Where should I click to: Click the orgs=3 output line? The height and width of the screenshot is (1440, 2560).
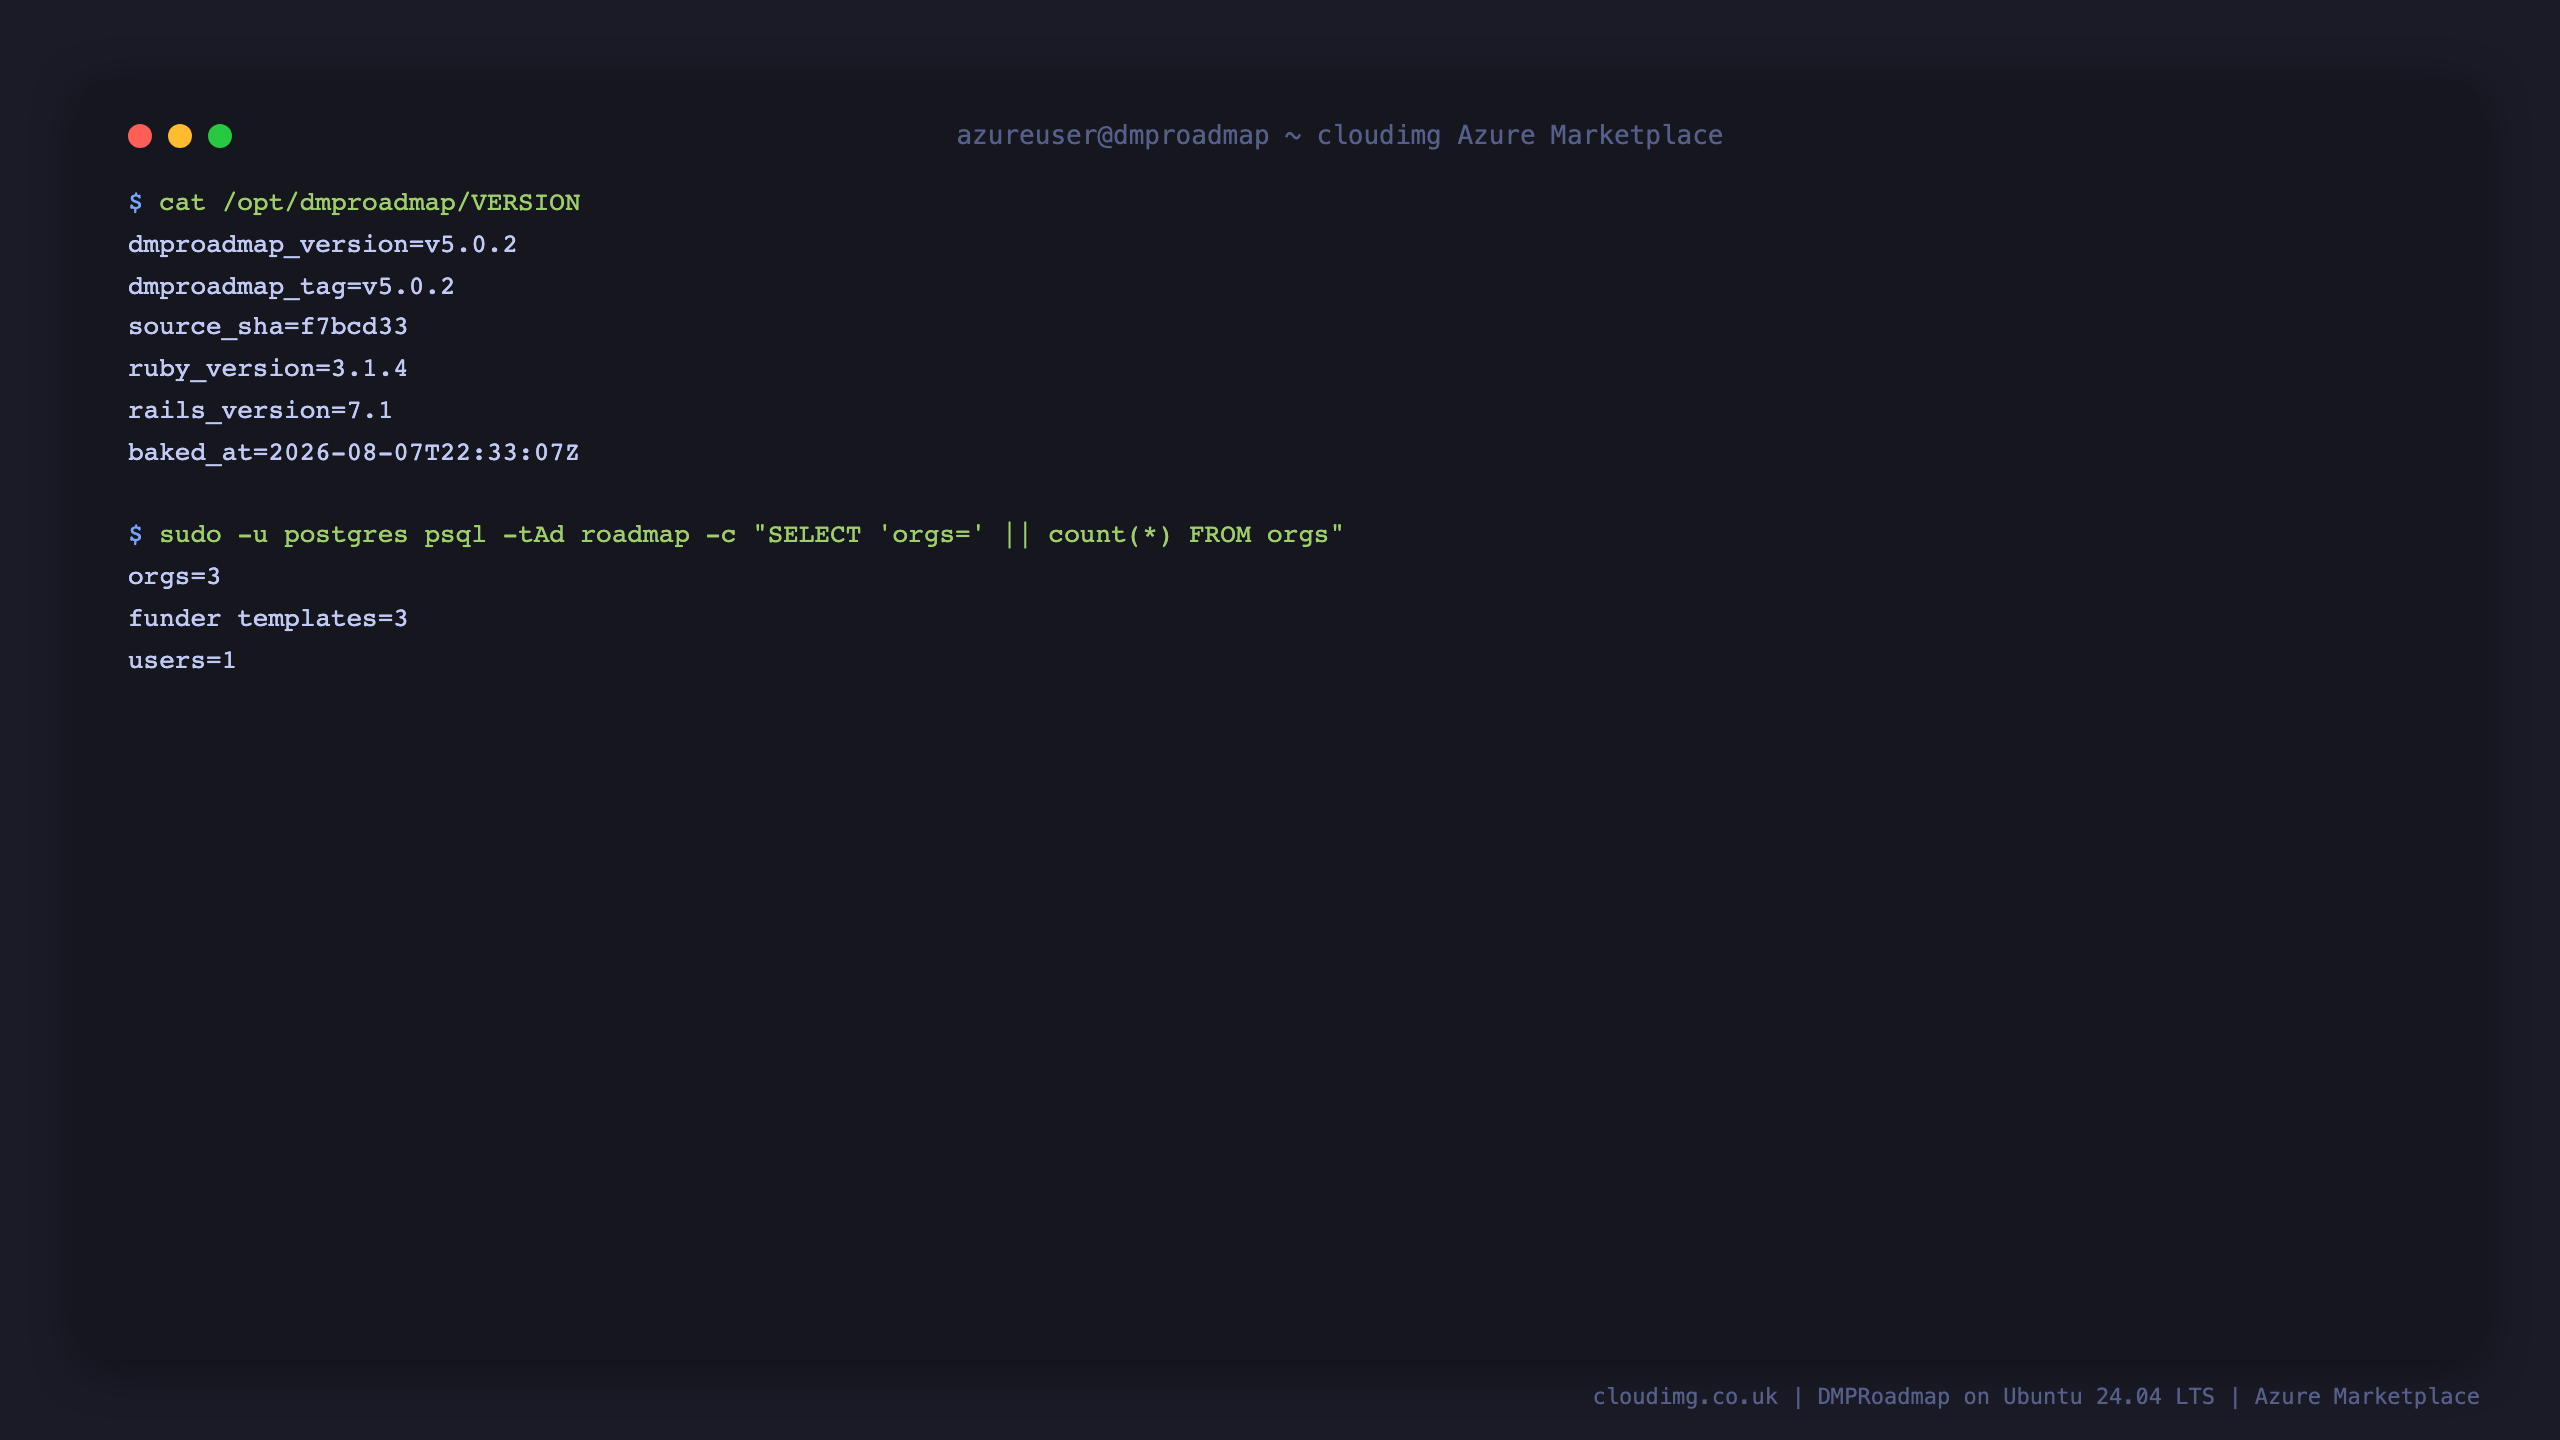coord(174,577)
